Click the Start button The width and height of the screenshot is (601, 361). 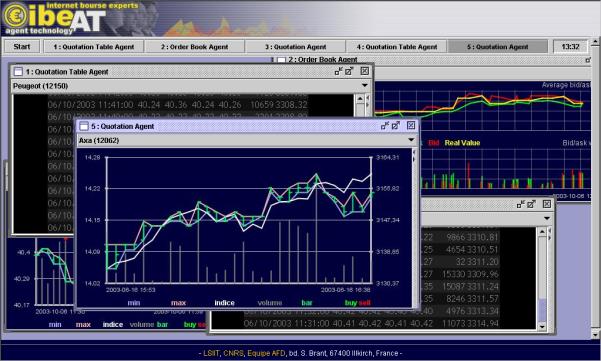22,47
